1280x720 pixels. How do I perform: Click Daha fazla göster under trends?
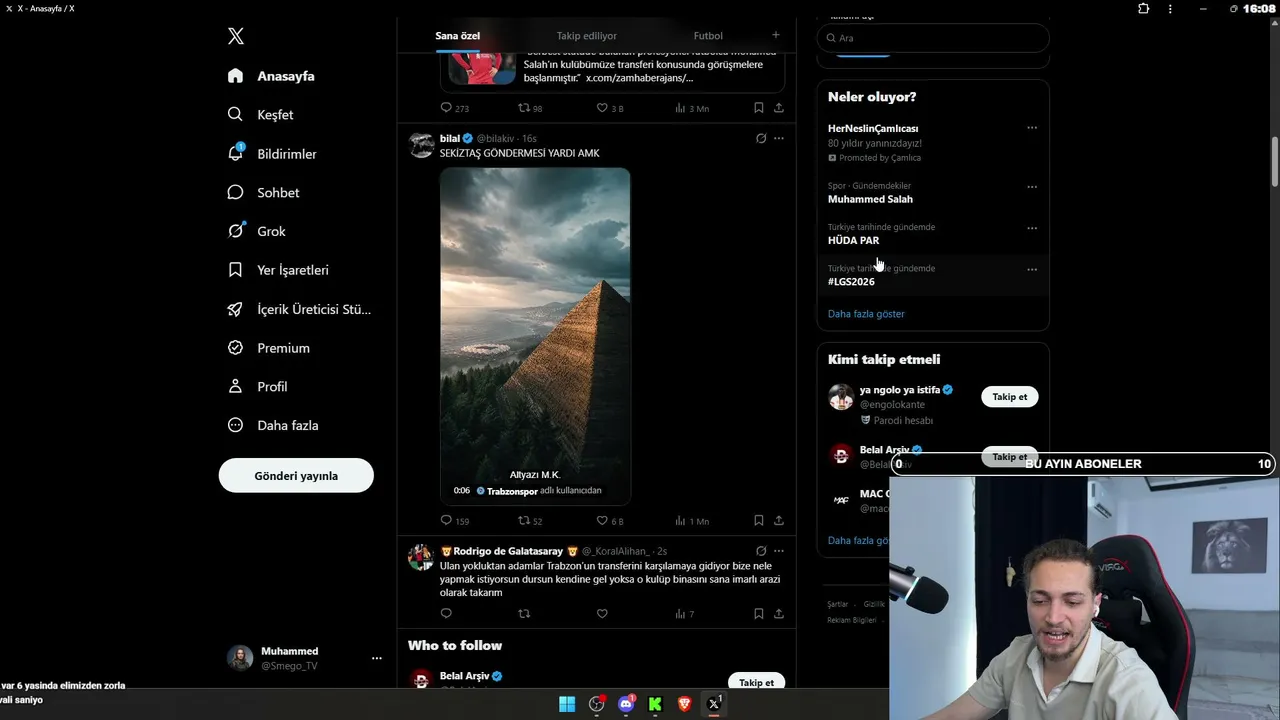(866, 314)
